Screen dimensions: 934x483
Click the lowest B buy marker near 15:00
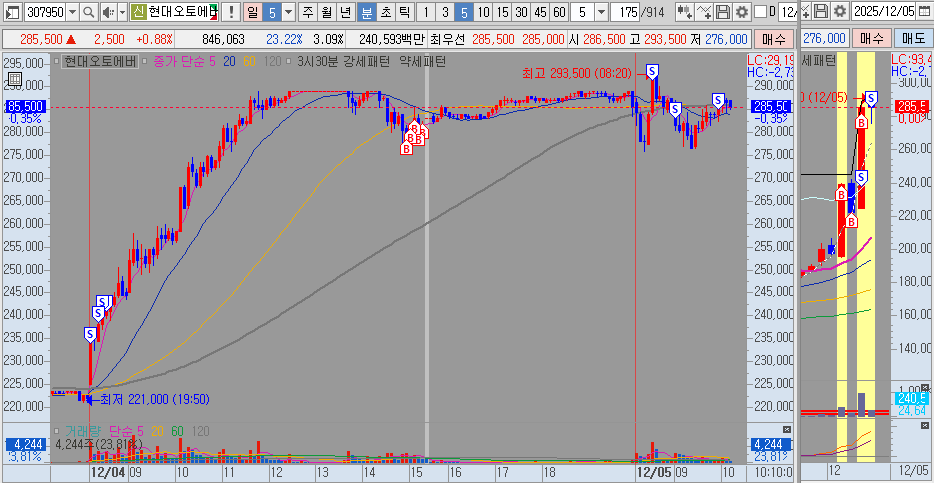tap(406, 149)
